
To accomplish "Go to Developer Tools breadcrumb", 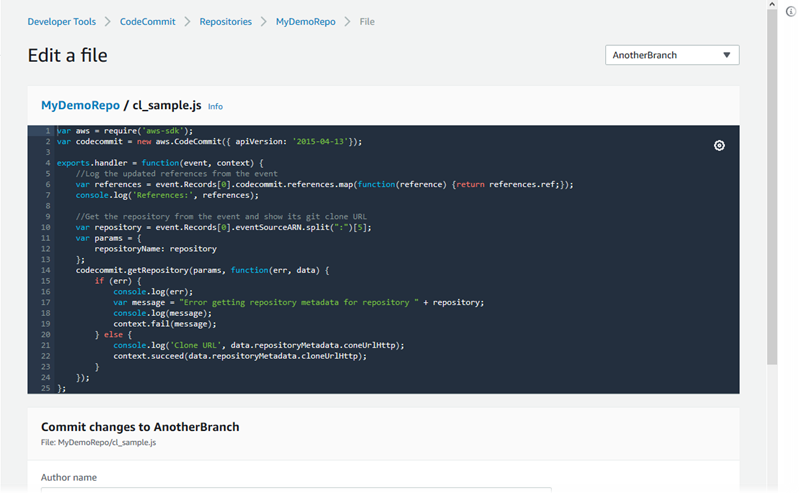I will 62,21.
